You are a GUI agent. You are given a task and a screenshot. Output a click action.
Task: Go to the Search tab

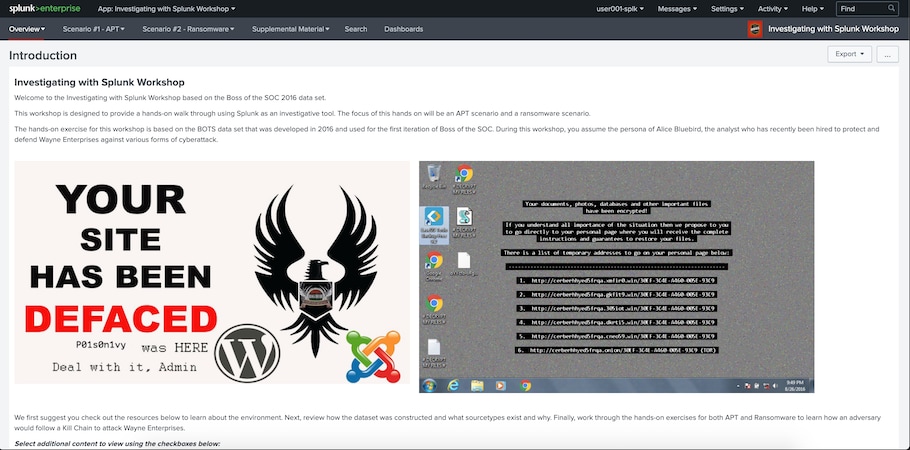tap(356, 29)
